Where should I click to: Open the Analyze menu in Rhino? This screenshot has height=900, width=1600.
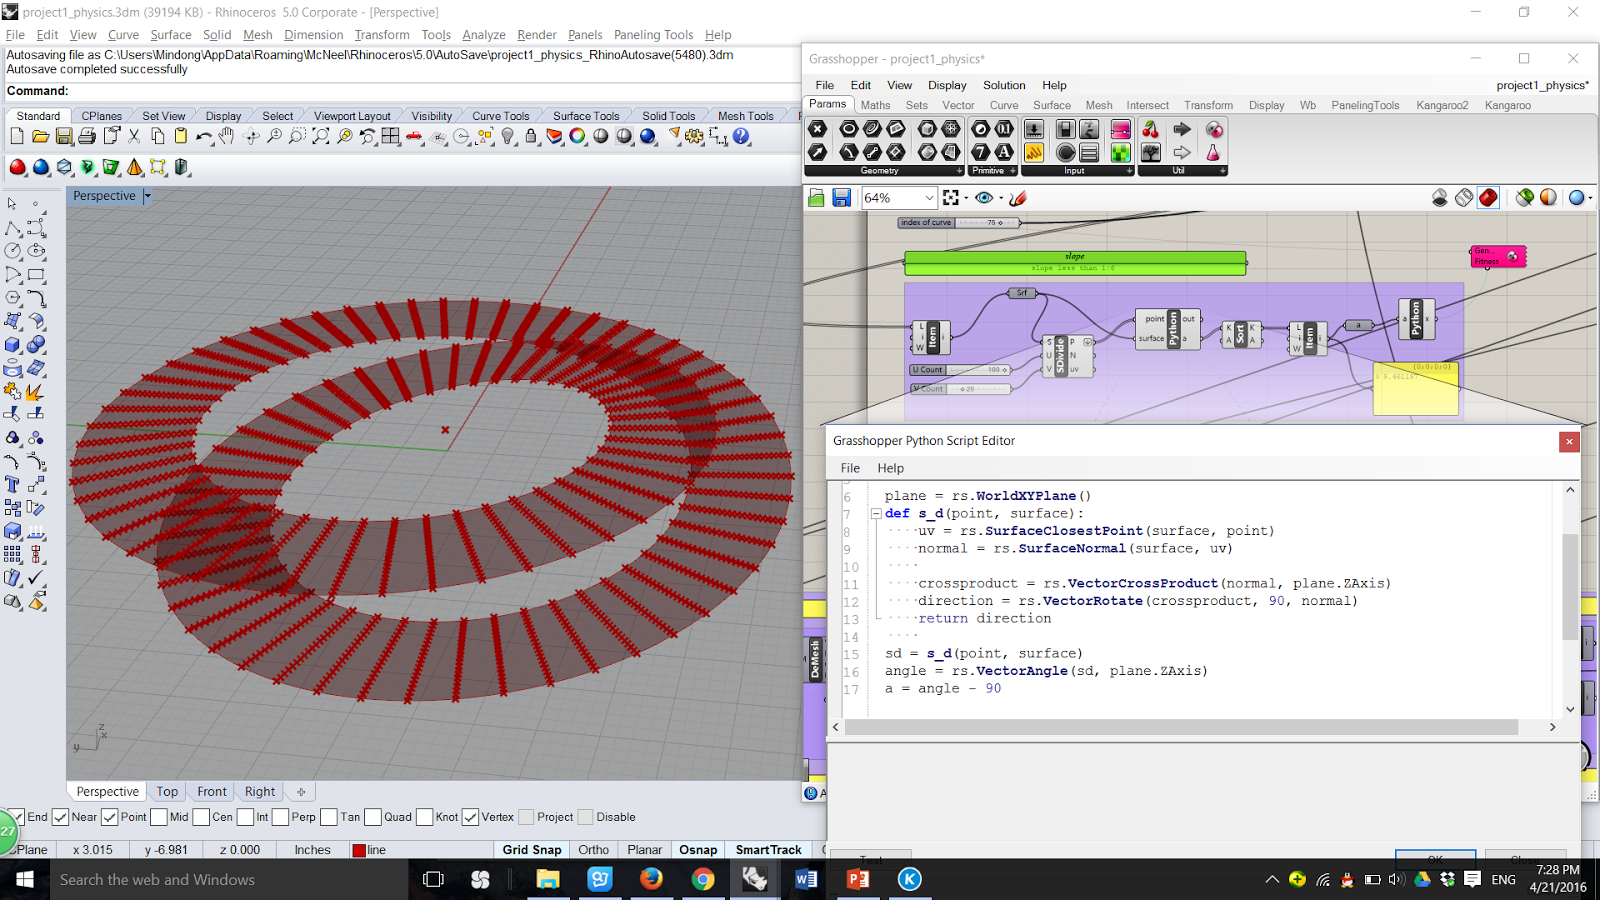(x=483, y=35)
